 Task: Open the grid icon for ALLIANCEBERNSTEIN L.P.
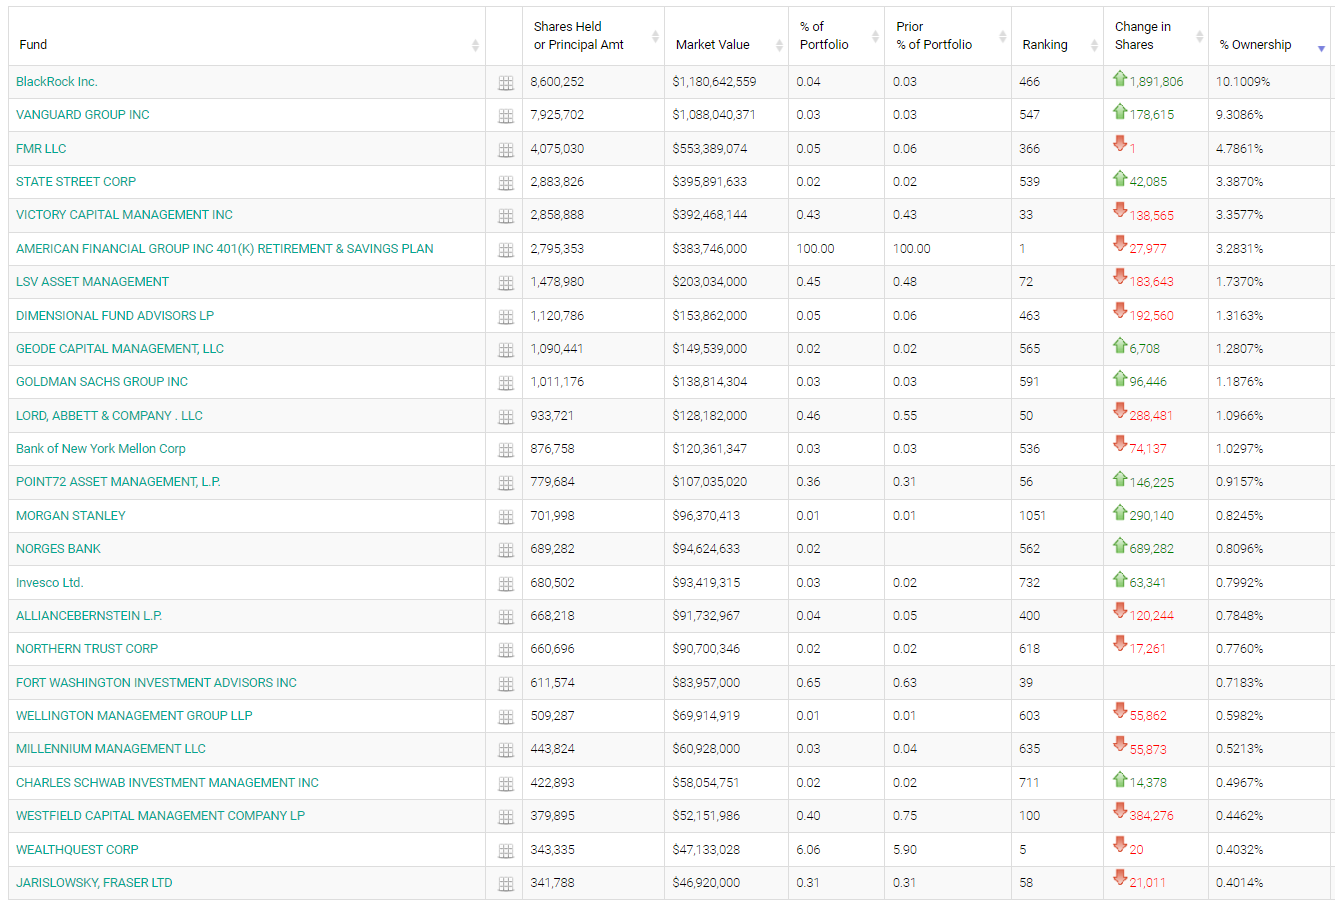506,617
